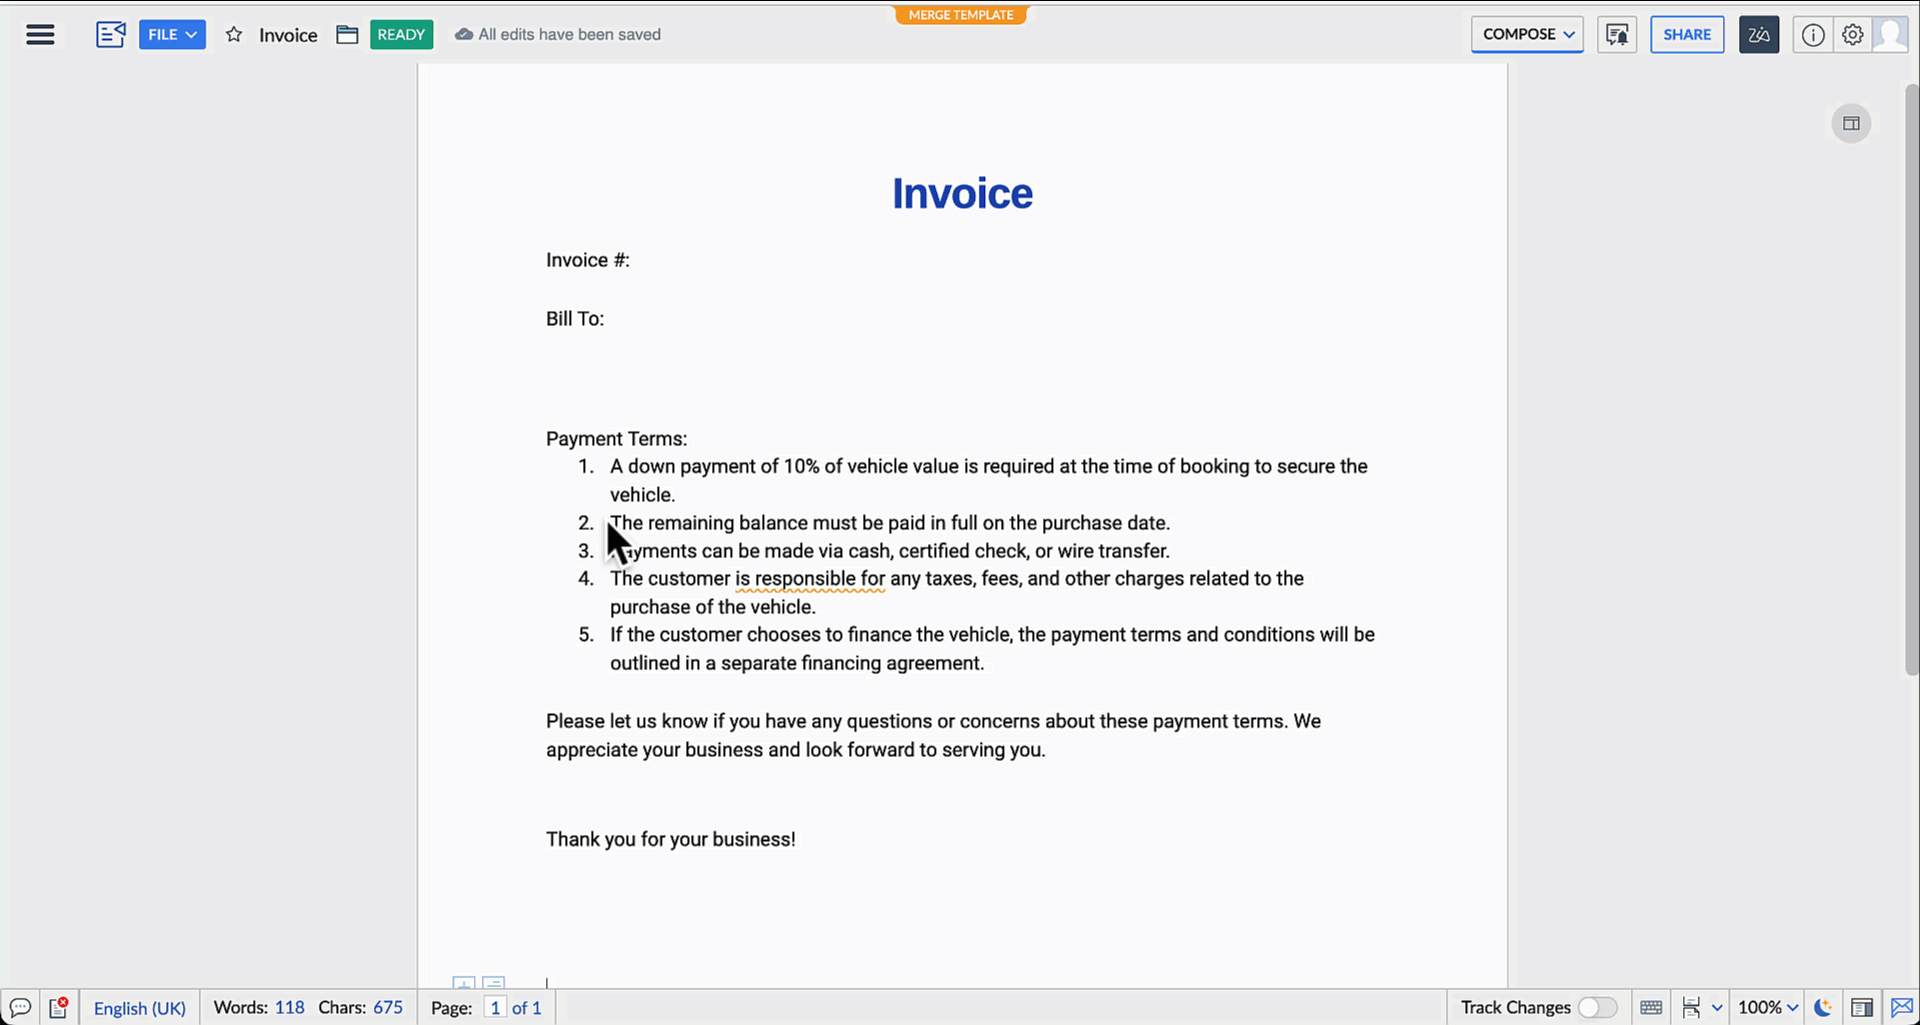Click the Chars count 675

(361, 1008)
